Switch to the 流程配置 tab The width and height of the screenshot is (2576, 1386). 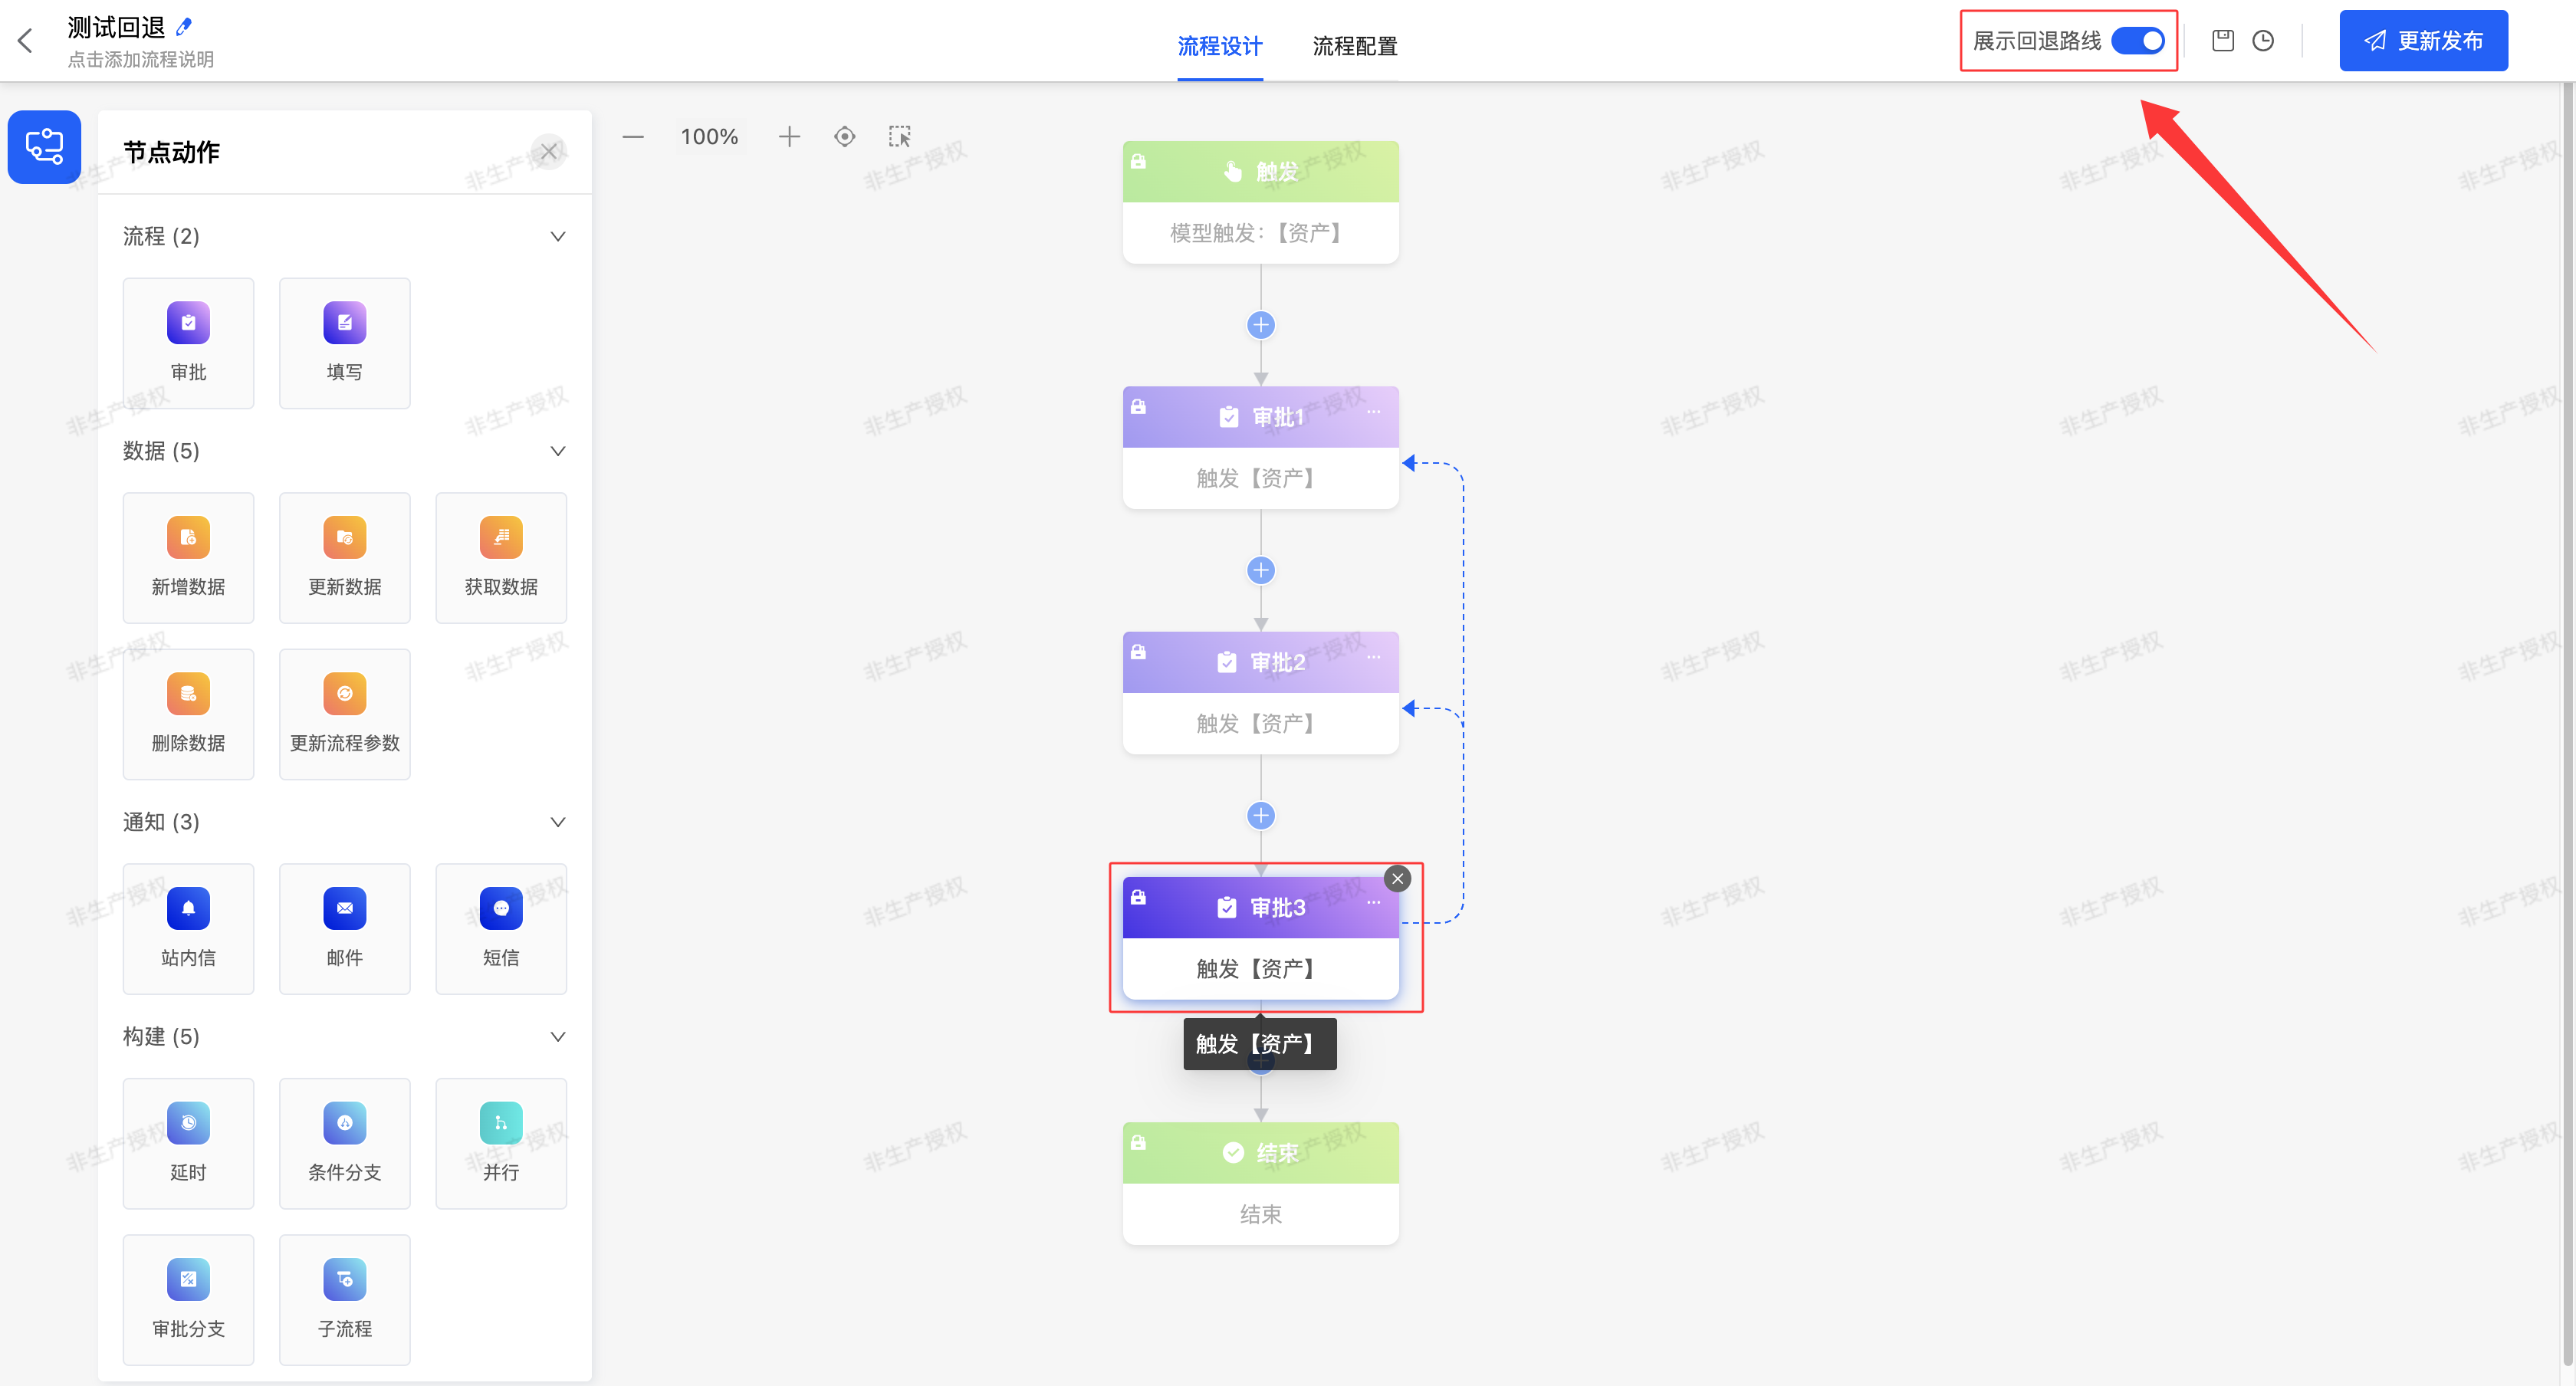[x=1354, y=46]
